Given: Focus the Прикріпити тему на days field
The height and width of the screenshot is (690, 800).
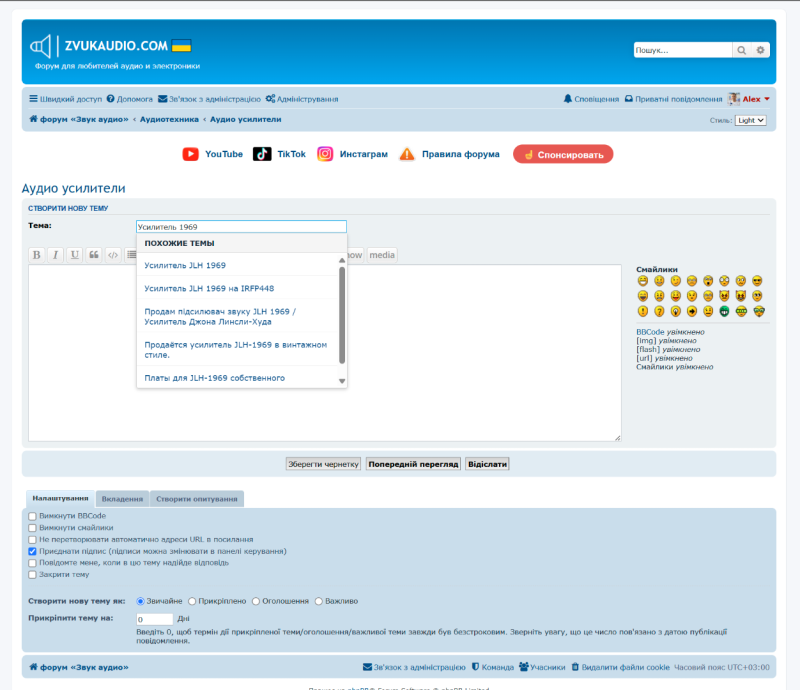Looking at the screenshot, I should coord(155,619).
